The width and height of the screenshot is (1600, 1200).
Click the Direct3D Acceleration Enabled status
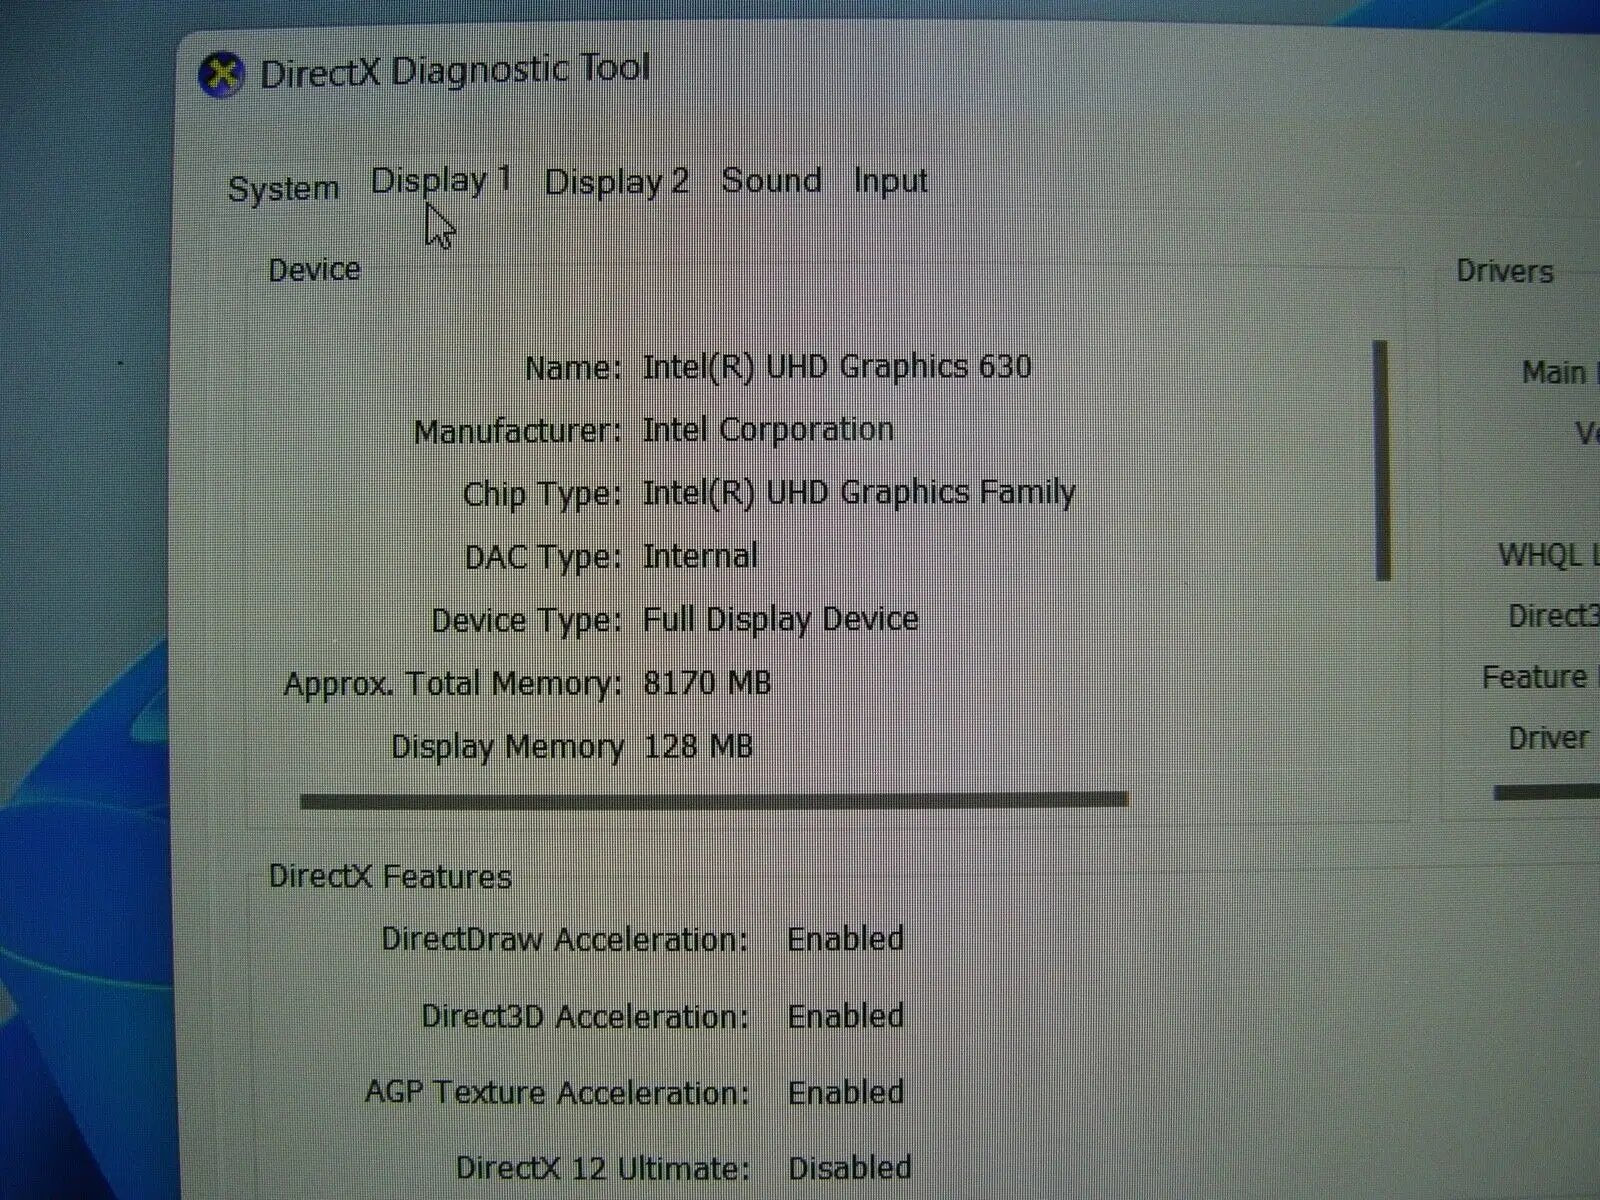846,1016
